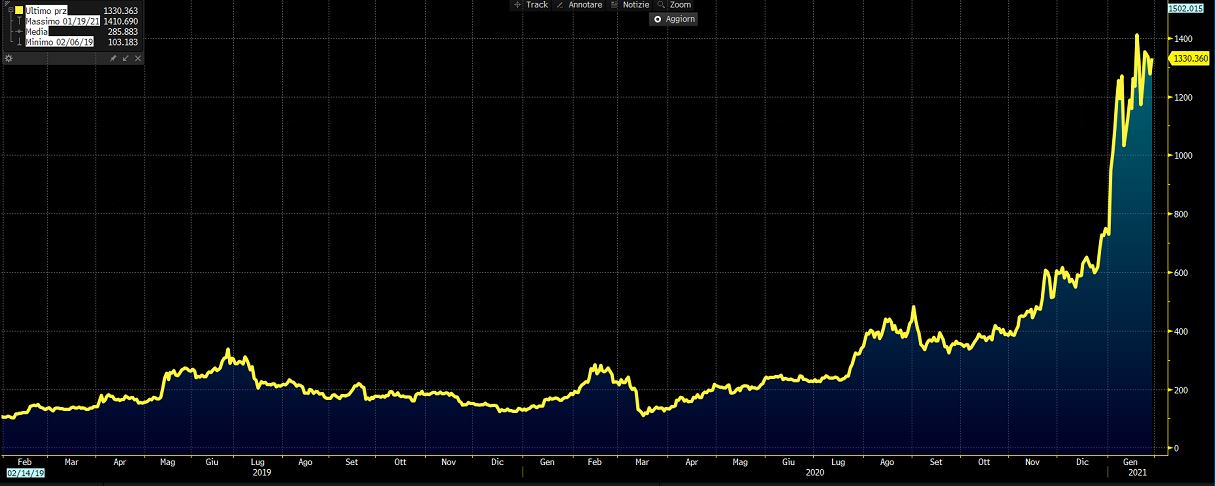
Task: Toggle the Aggiorn radio button
Action: (x=657, y=19)
